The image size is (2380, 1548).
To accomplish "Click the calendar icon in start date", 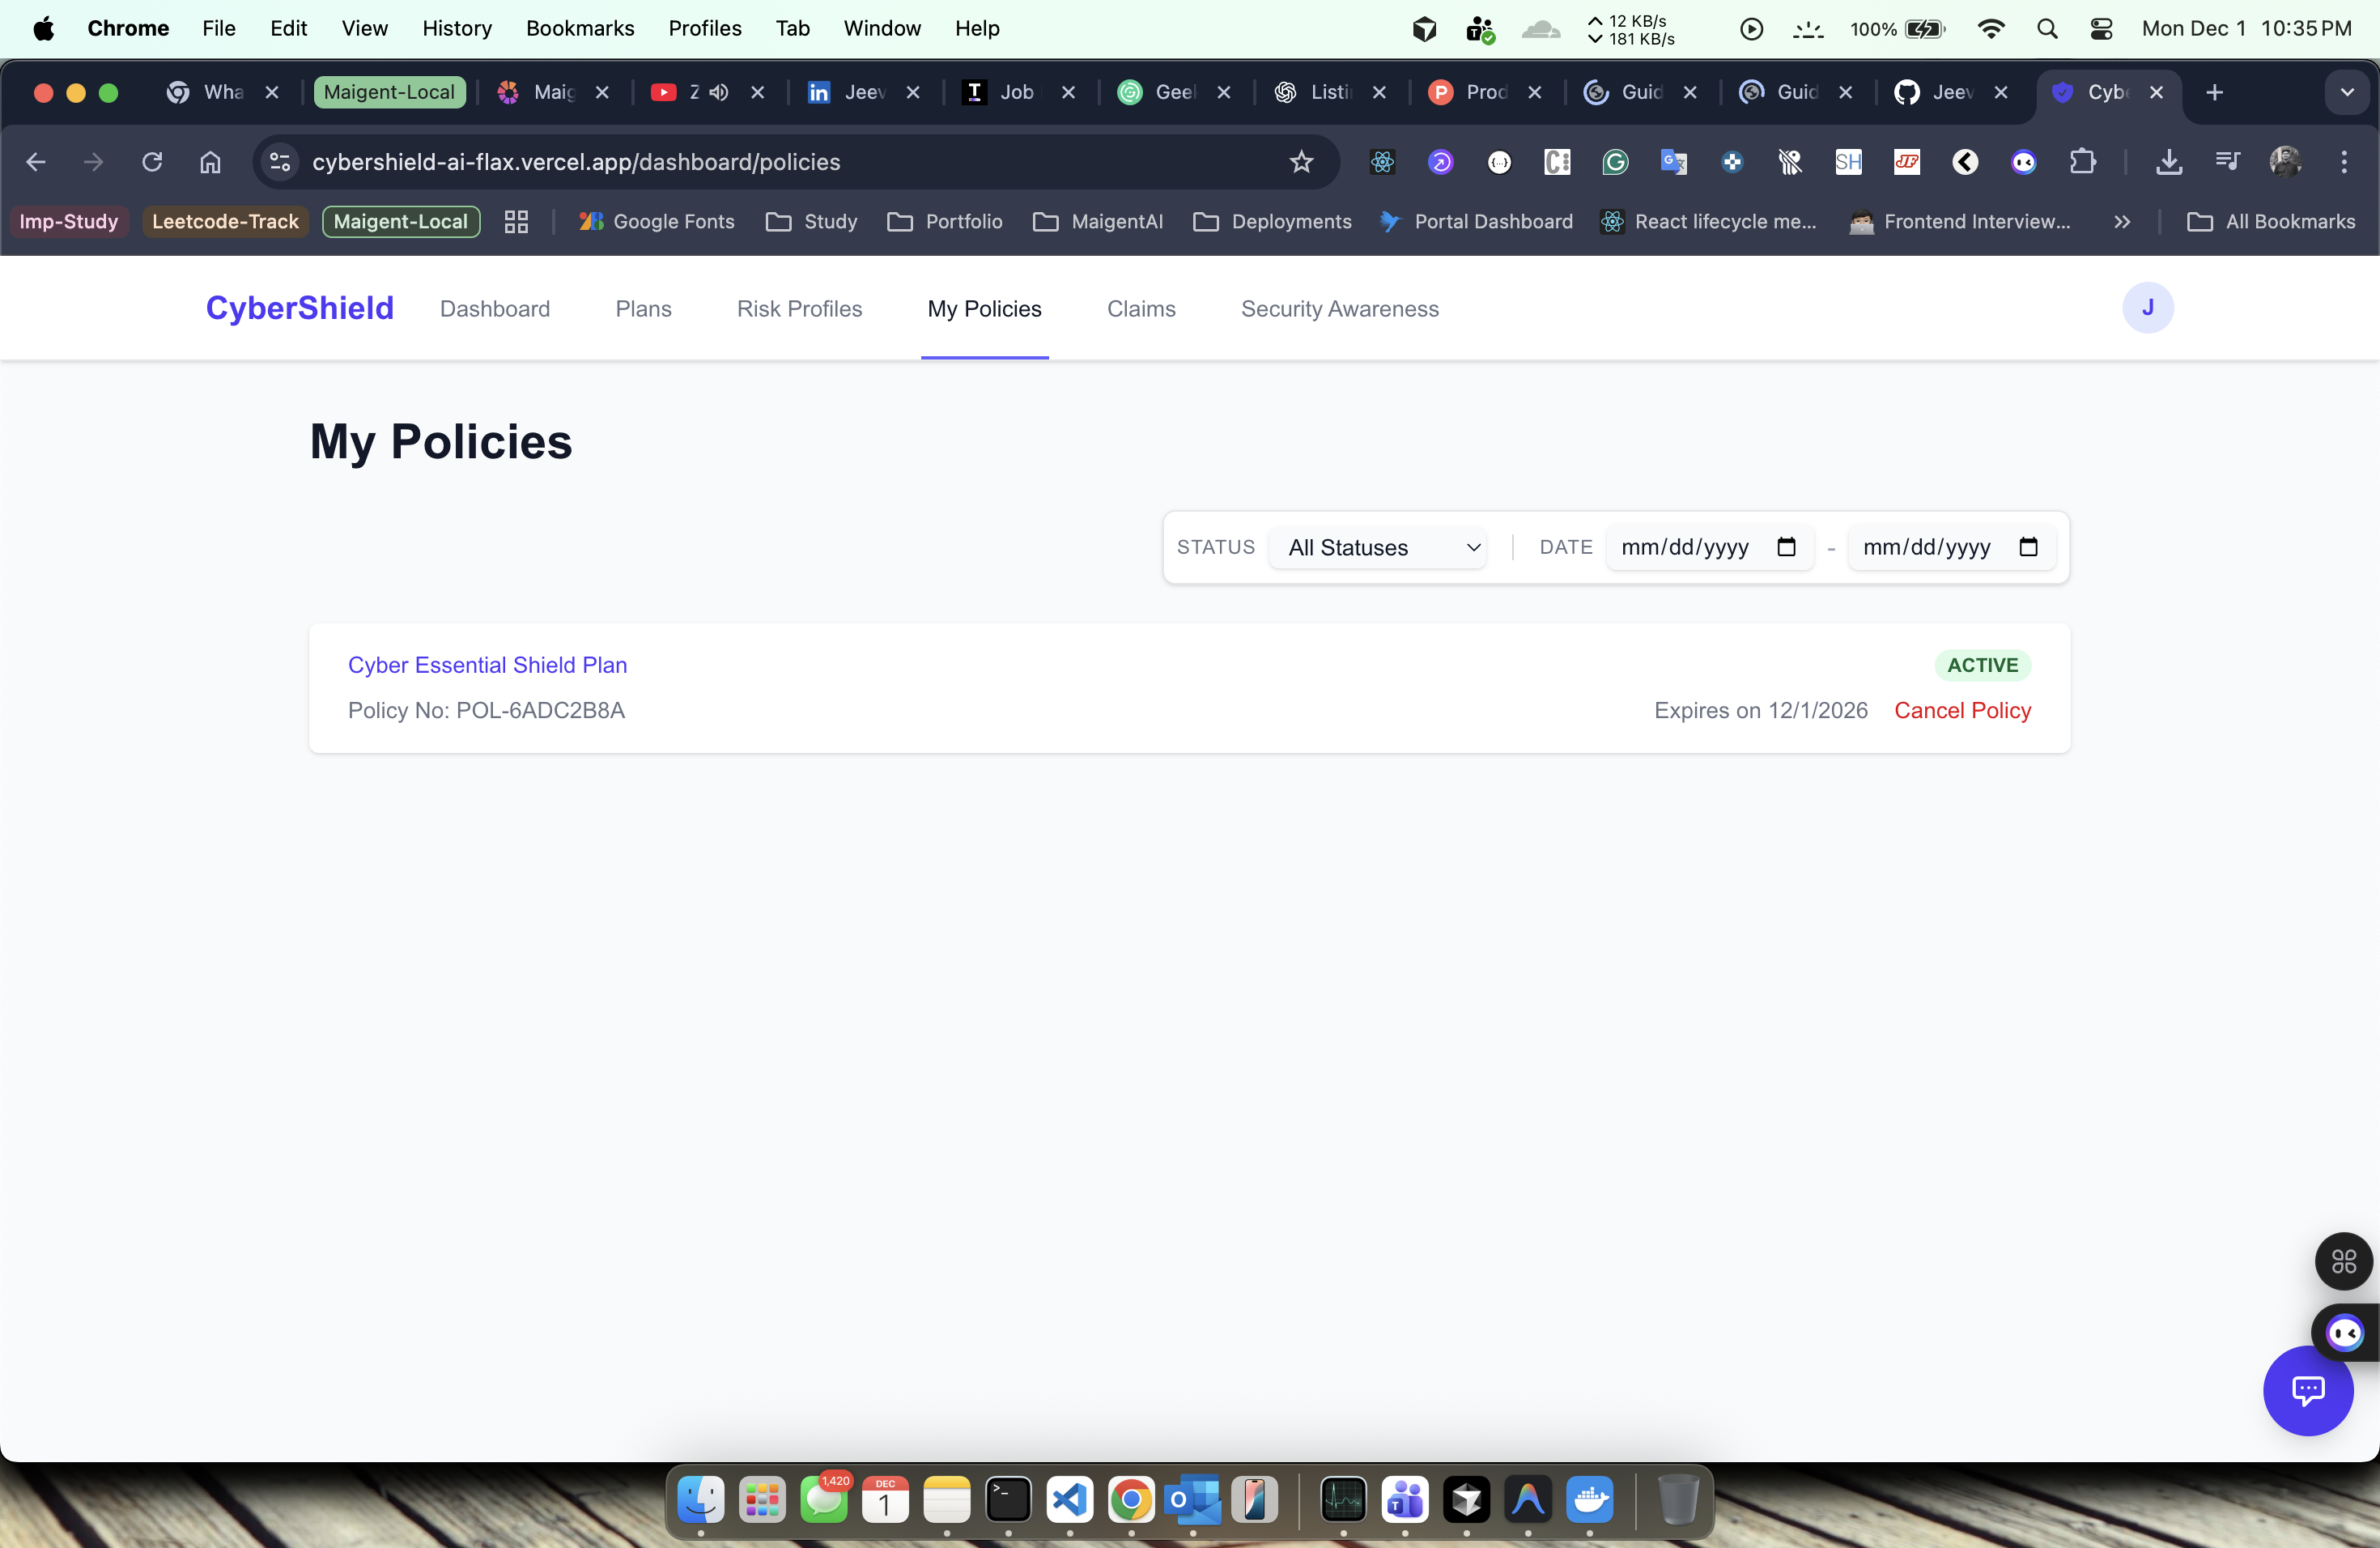I will pyautogui.click(x=1786, y=547).
